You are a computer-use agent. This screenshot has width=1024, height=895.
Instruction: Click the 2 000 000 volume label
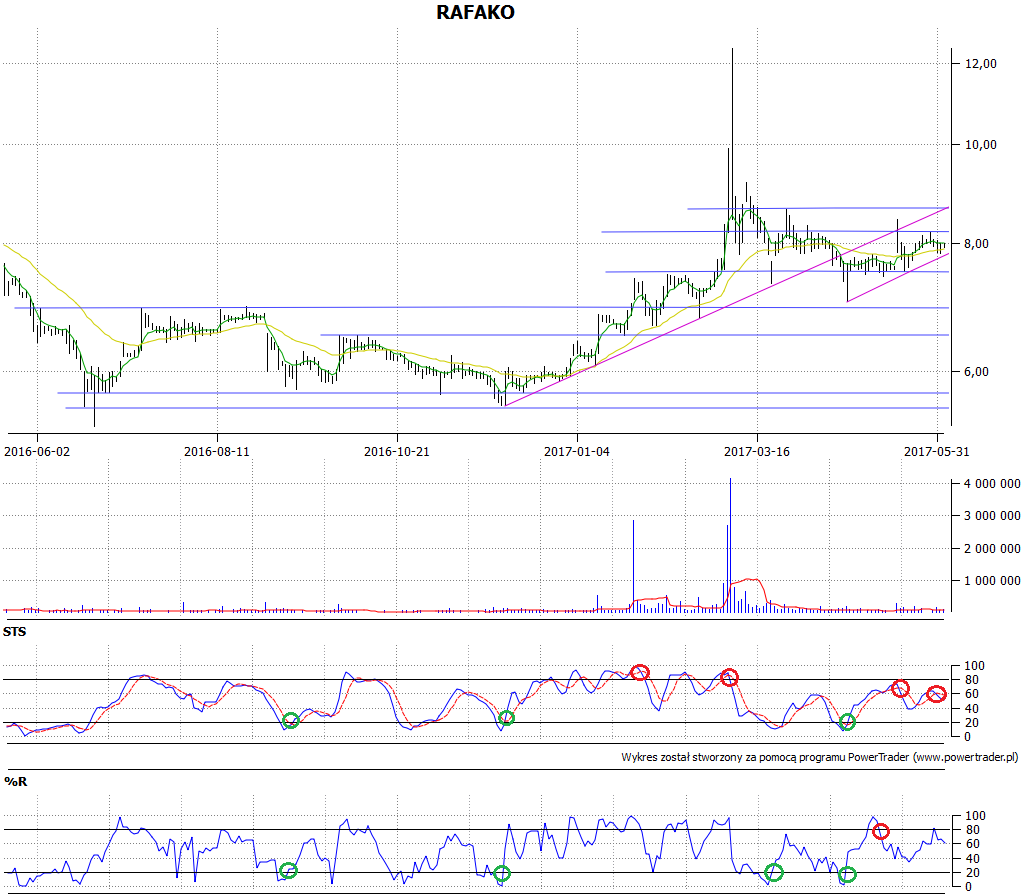[x=992, y=548]
